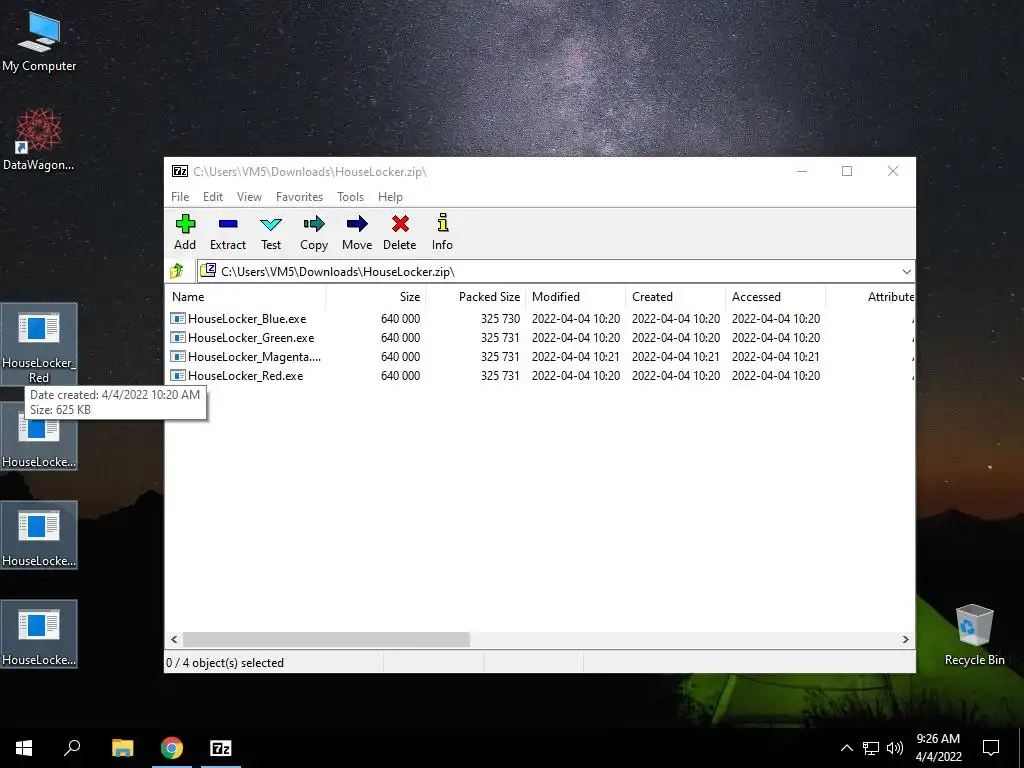The width and height of the screenshot is (1024, 768).
Task: Click the Delete toolbar icon
Action: coord(400,225)
